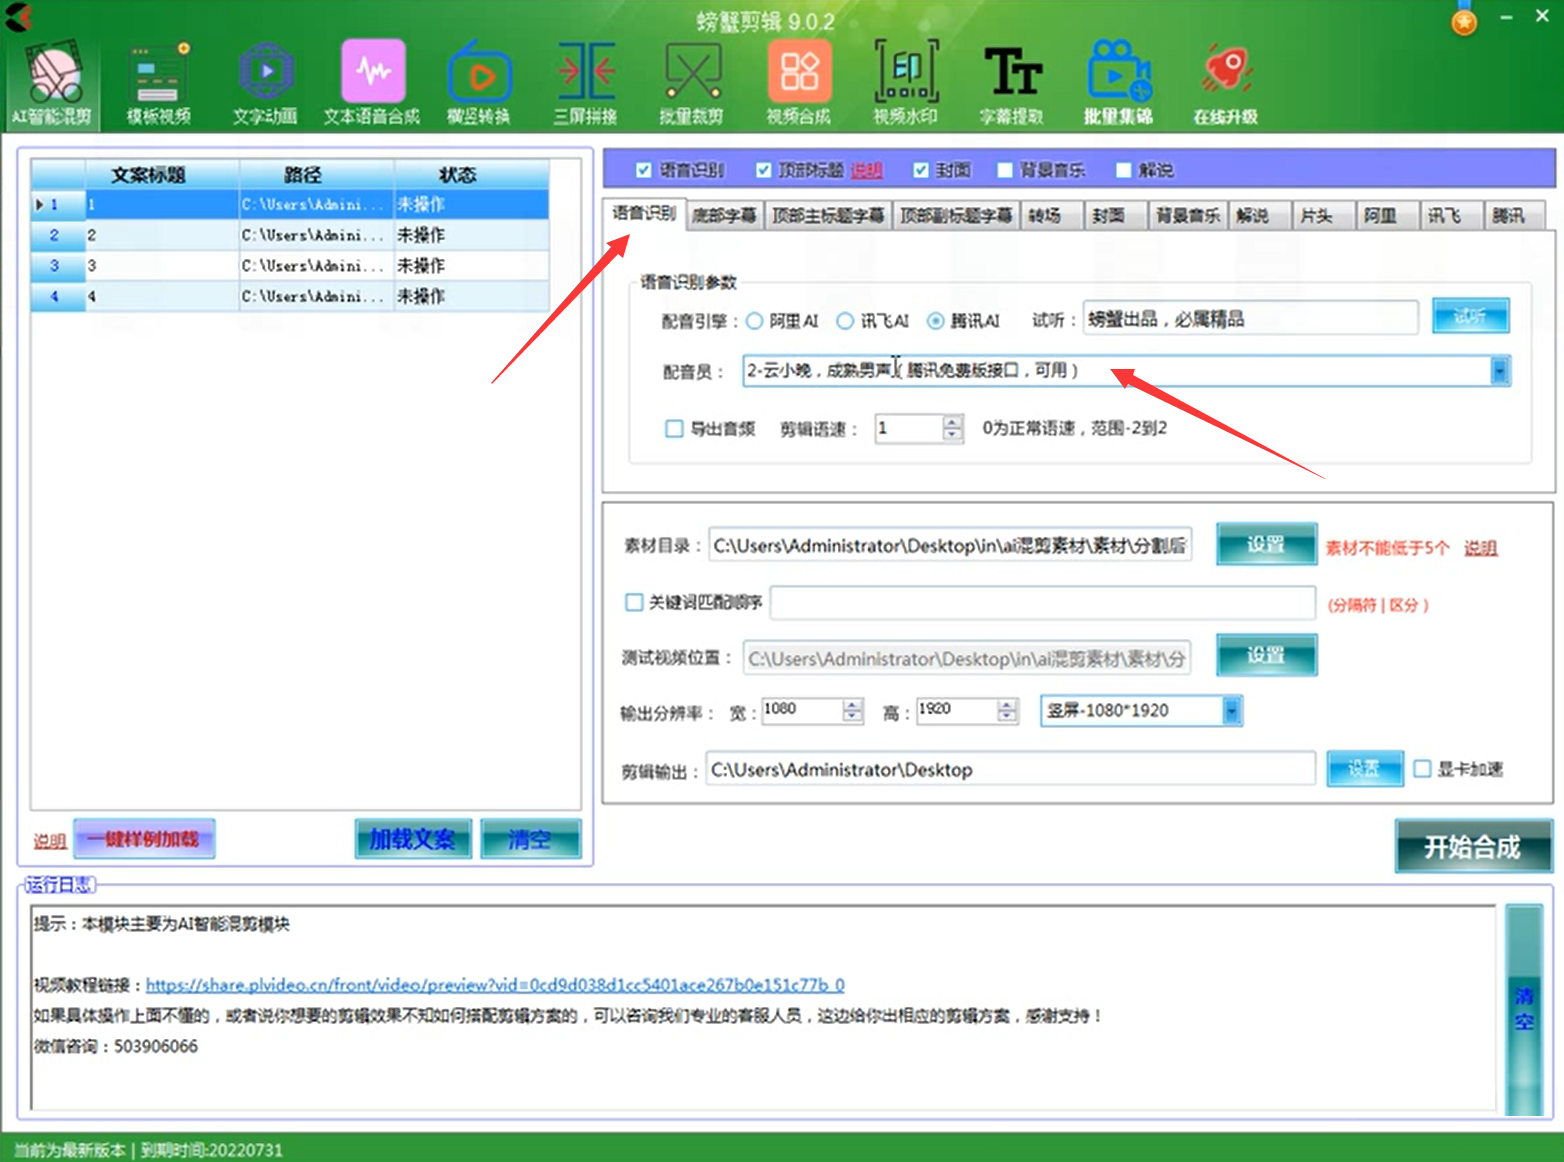This screenshot has width=1564, height=1162.
Task: Open the 在线升级 rocket icon
Action: 1225,84
